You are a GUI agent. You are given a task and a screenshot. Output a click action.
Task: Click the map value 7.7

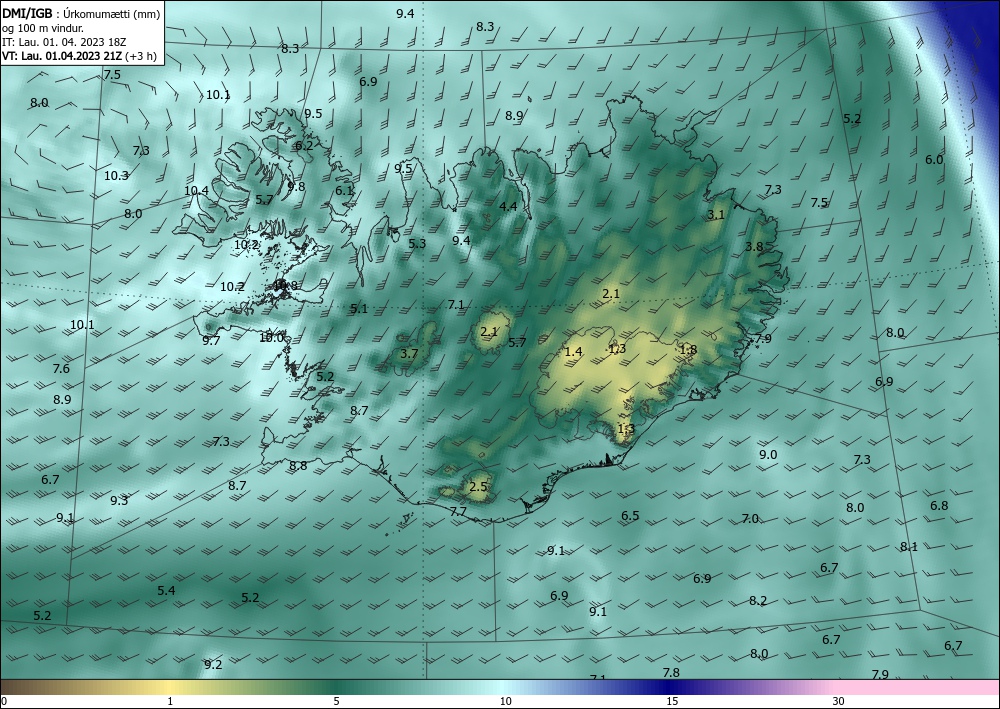click(x=458, y=511)
